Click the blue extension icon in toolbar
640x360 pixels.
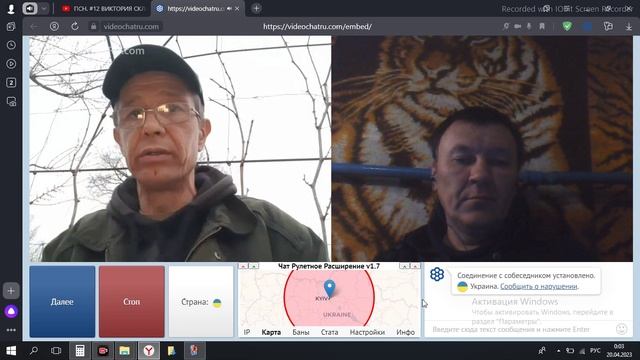[x=588, y=26]
